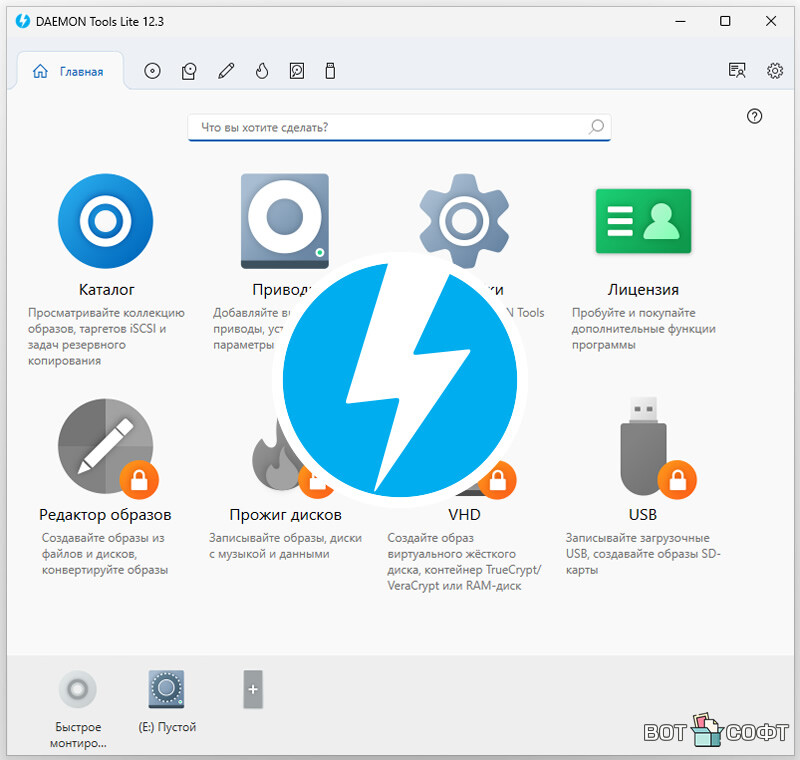The height and width of the screenshot is (760, 800).
Task: Click 'Создавайте образы из файлов' description
Action: [x=105, y=554]
